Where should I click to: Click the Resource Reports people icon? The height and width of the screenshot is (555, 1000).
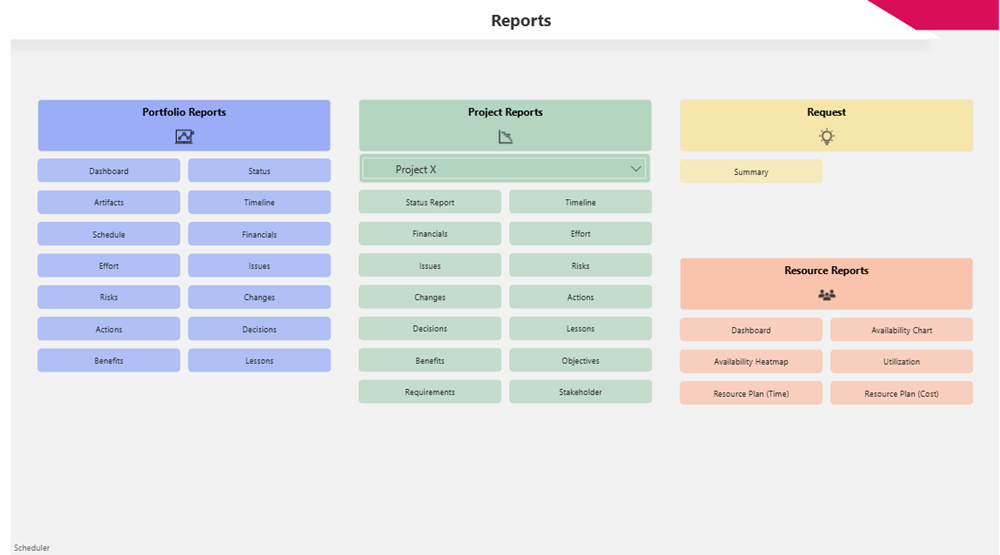(826, 295)
